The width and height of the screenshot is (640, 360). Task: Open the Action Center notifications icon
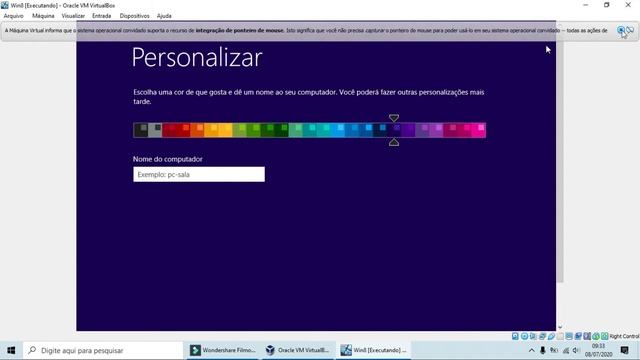click(624, 350)
